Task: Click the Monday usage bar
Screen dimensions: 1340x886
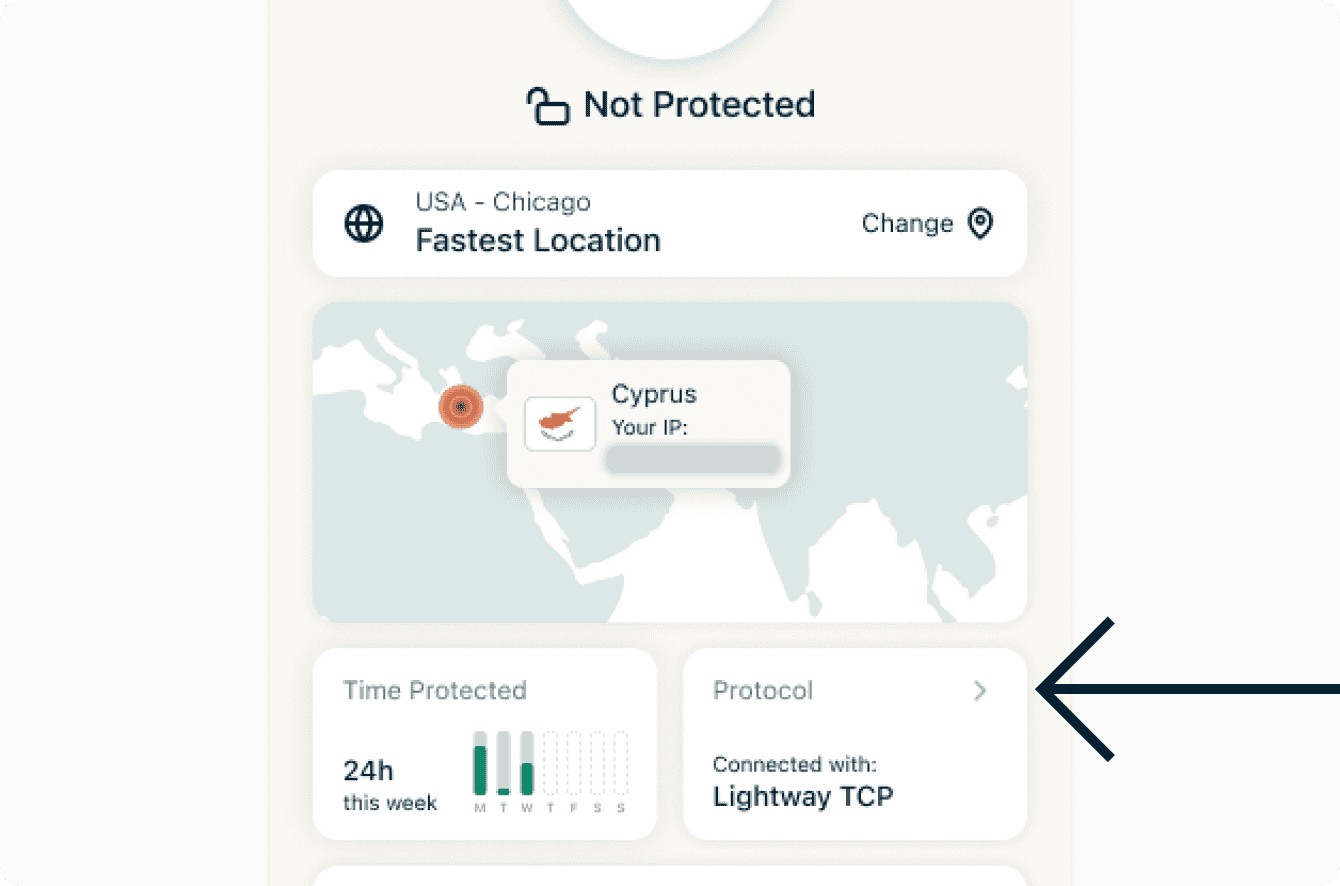Action: click(x=480, y=764)
